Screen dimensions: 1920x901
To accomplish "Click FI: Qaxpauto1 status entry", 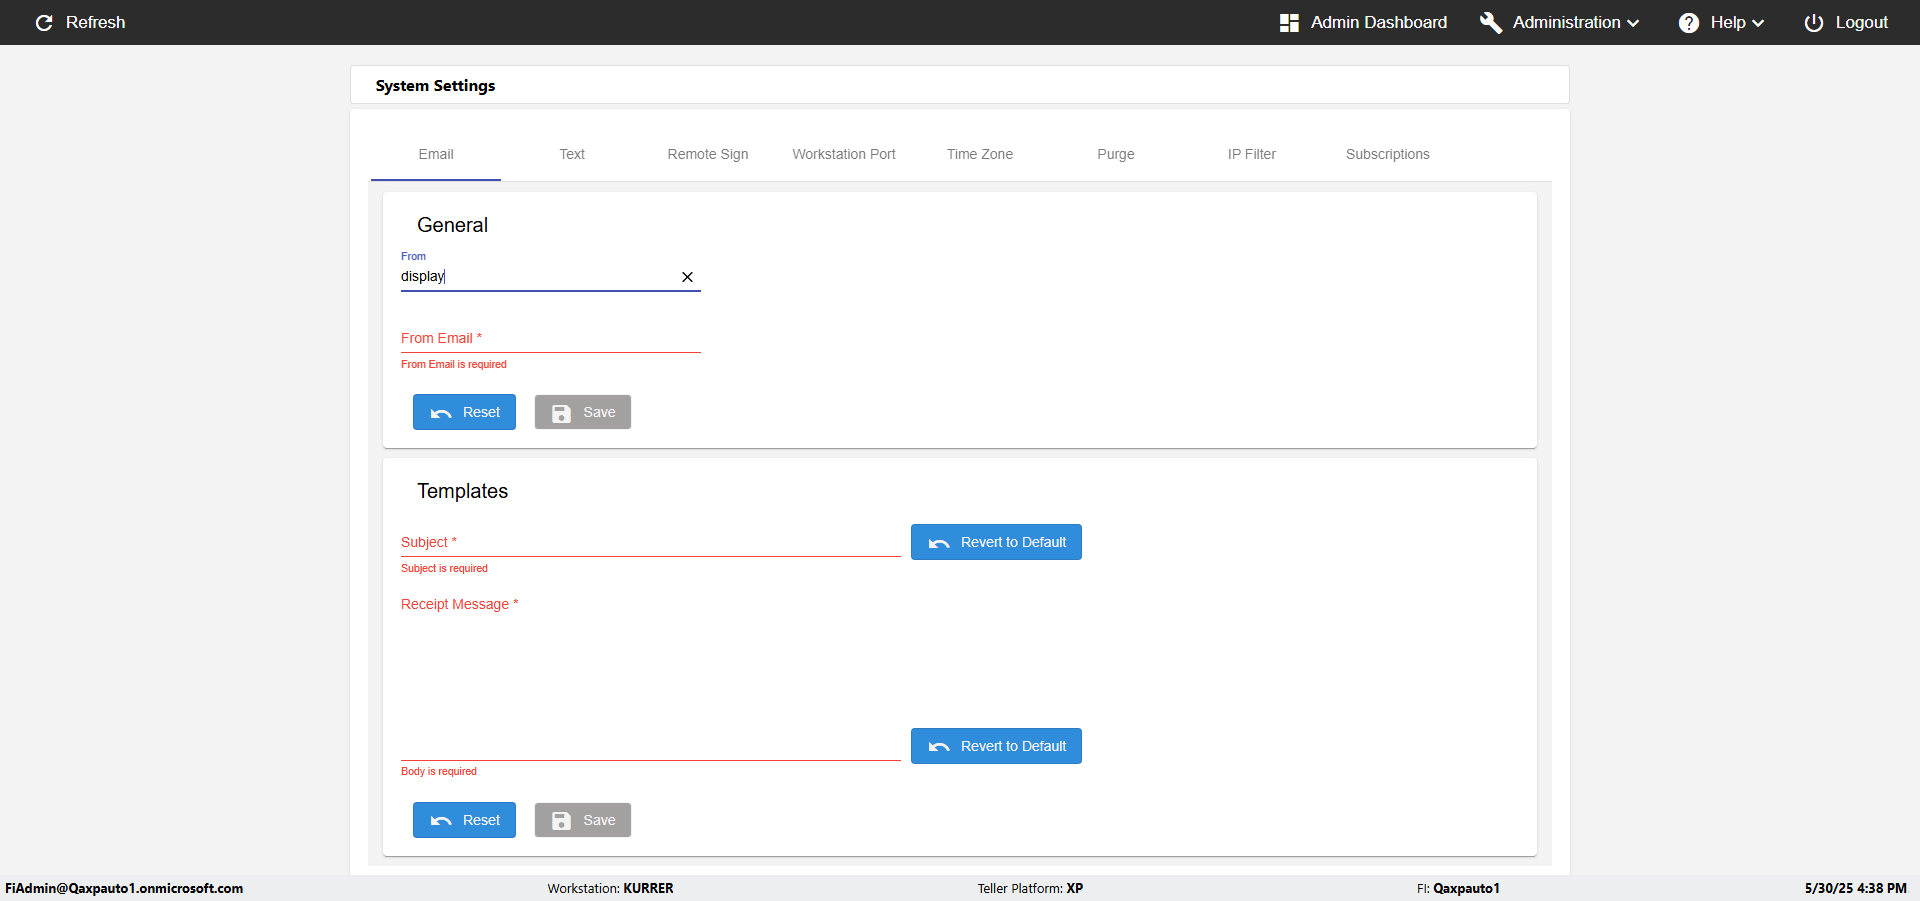I will coord(1458,888).
